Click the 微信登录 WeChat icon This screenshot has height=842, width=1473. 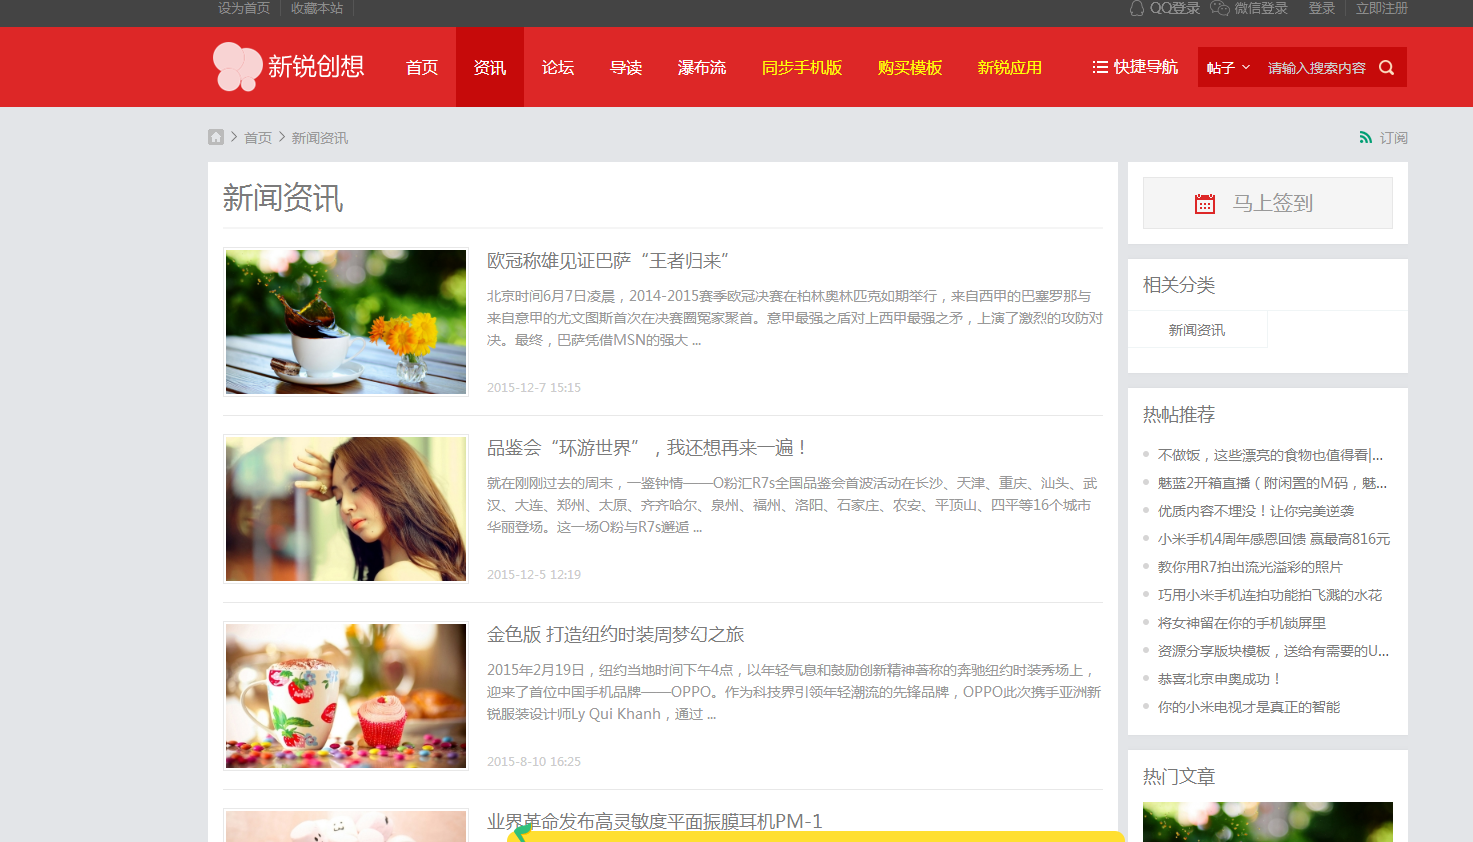pyautogui.click(x=1220, y=8)
